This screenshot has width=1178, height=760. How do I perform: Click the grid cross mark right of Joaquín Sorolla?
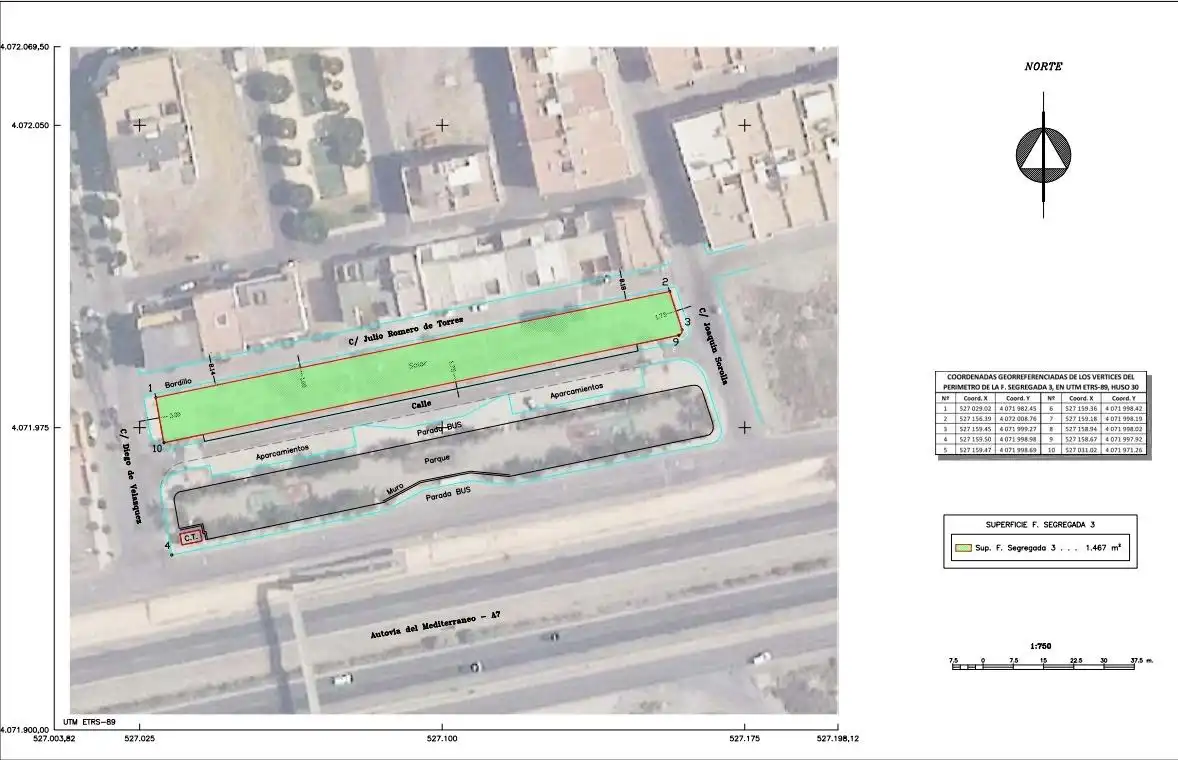pos(745,427)
